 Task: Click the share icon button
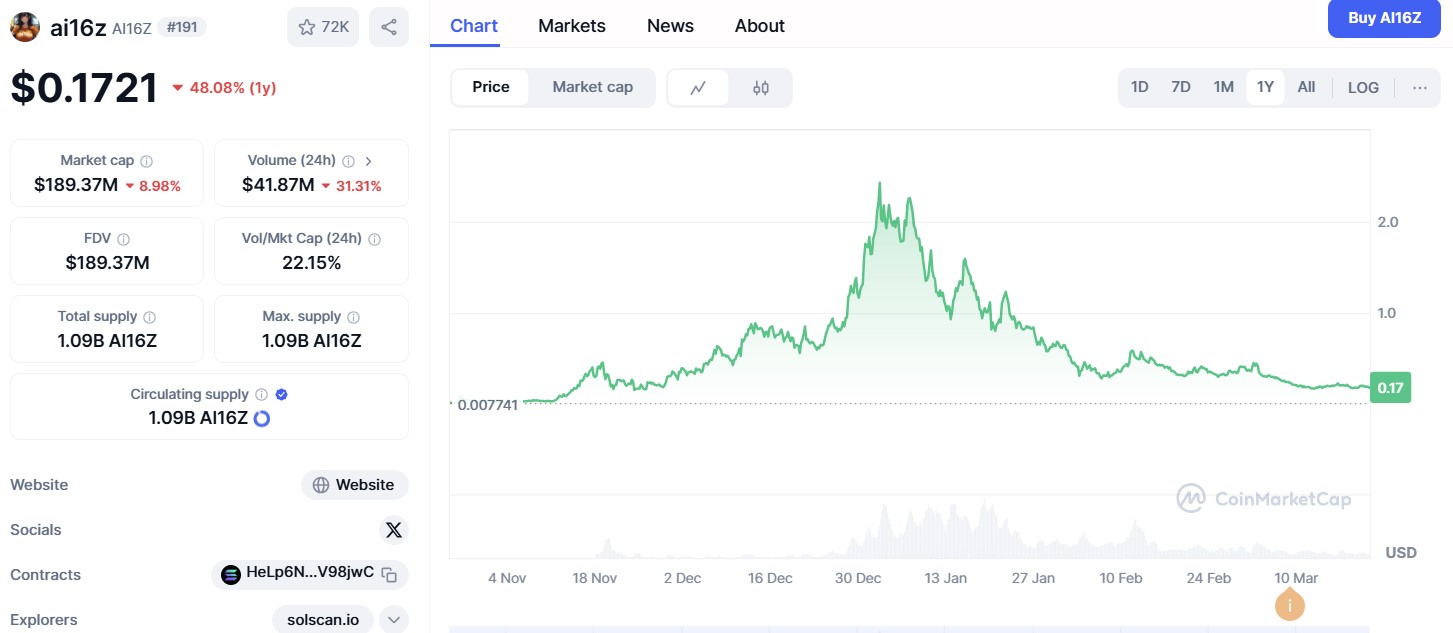(x=389, y=27)
